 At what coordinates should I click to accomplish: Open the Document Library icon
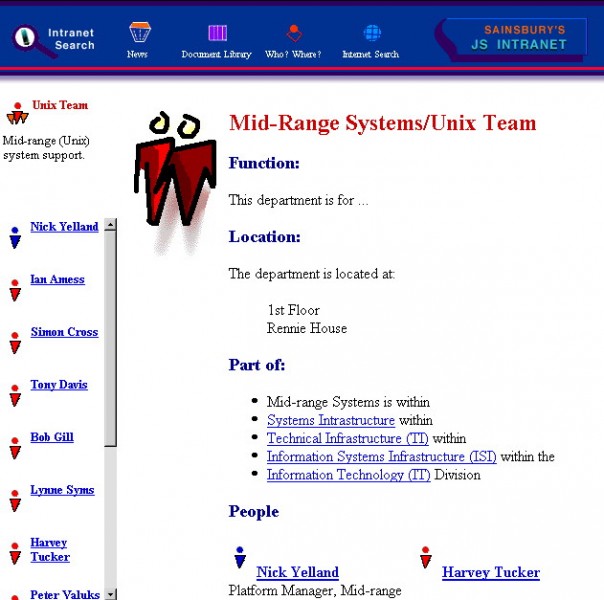pyautogui.click(x=217, y=33)
